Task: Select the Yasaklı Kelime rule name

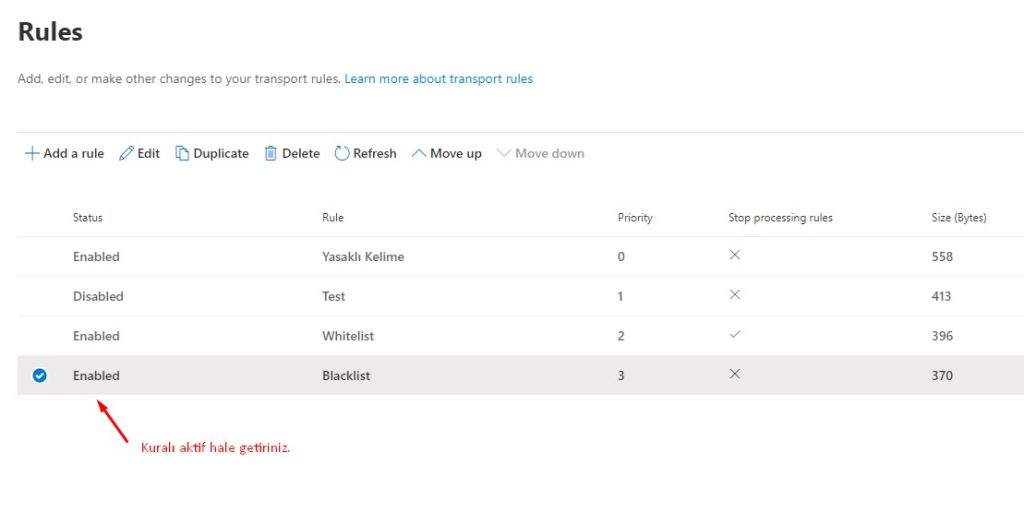Action: click(x=363, y=257)
